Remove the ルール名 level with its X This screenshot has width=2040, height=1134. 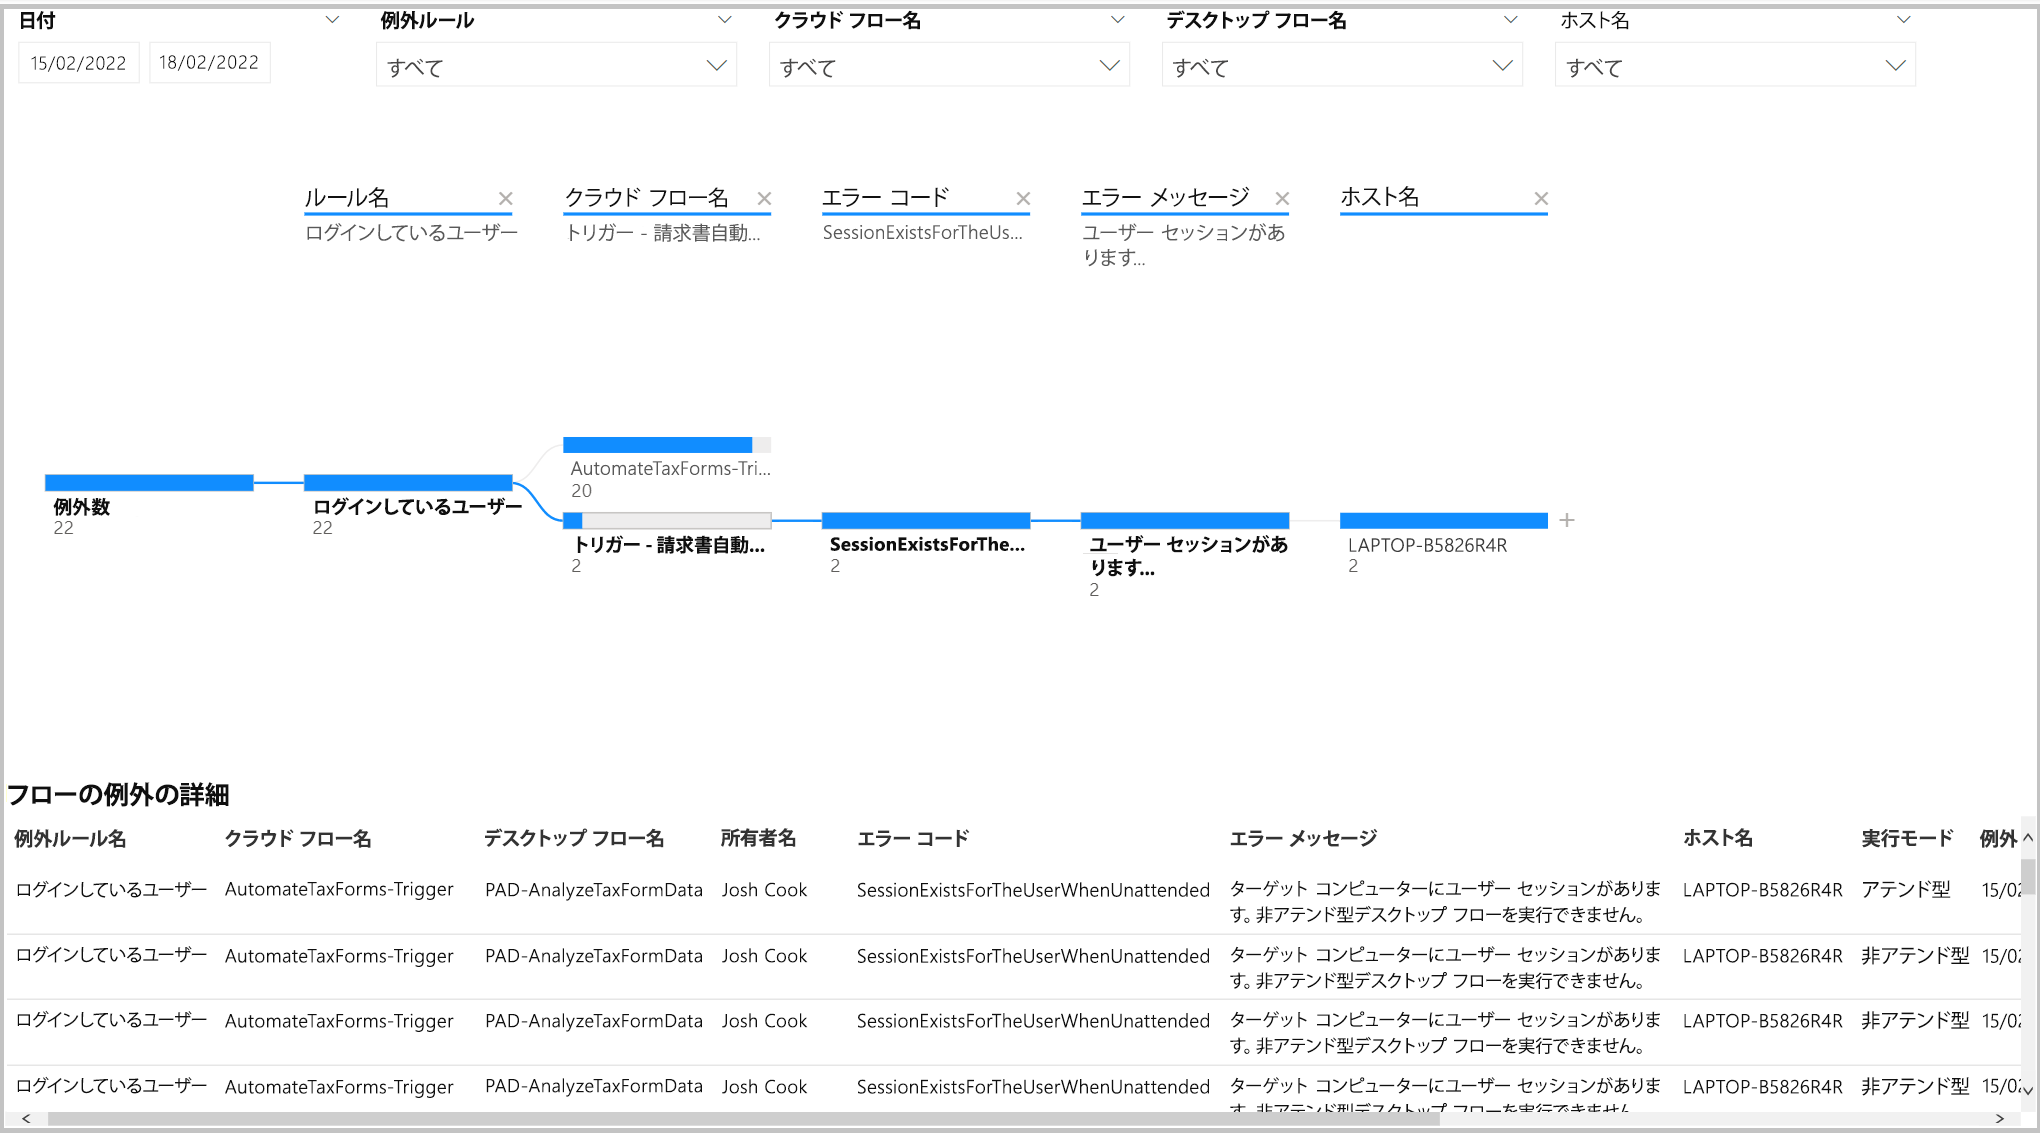point(505,198)
